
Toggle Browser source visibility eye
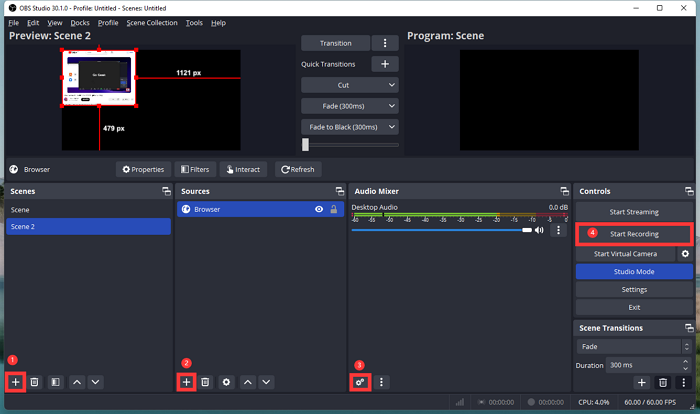[319, 209]
